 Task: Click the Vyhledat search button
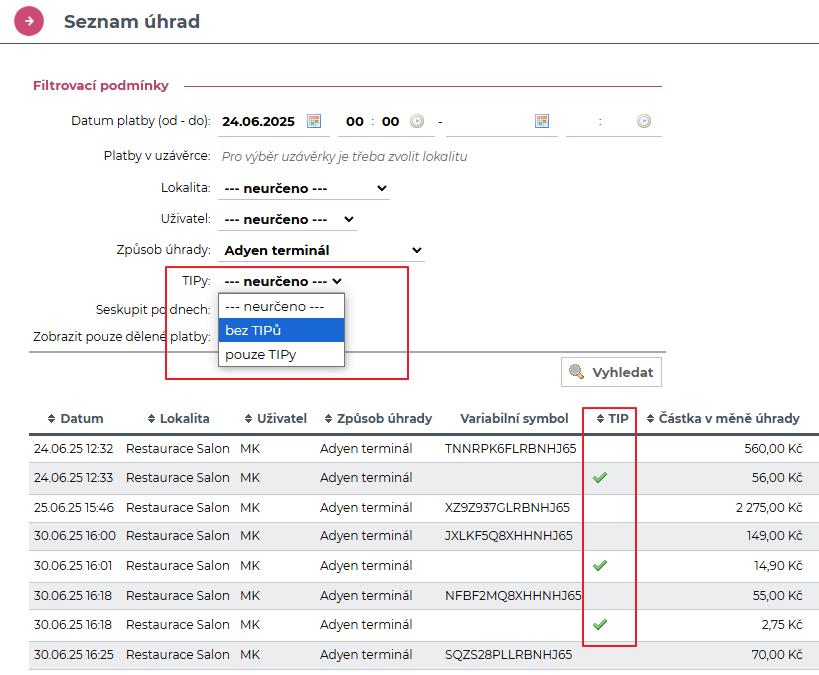coord(611,372)
